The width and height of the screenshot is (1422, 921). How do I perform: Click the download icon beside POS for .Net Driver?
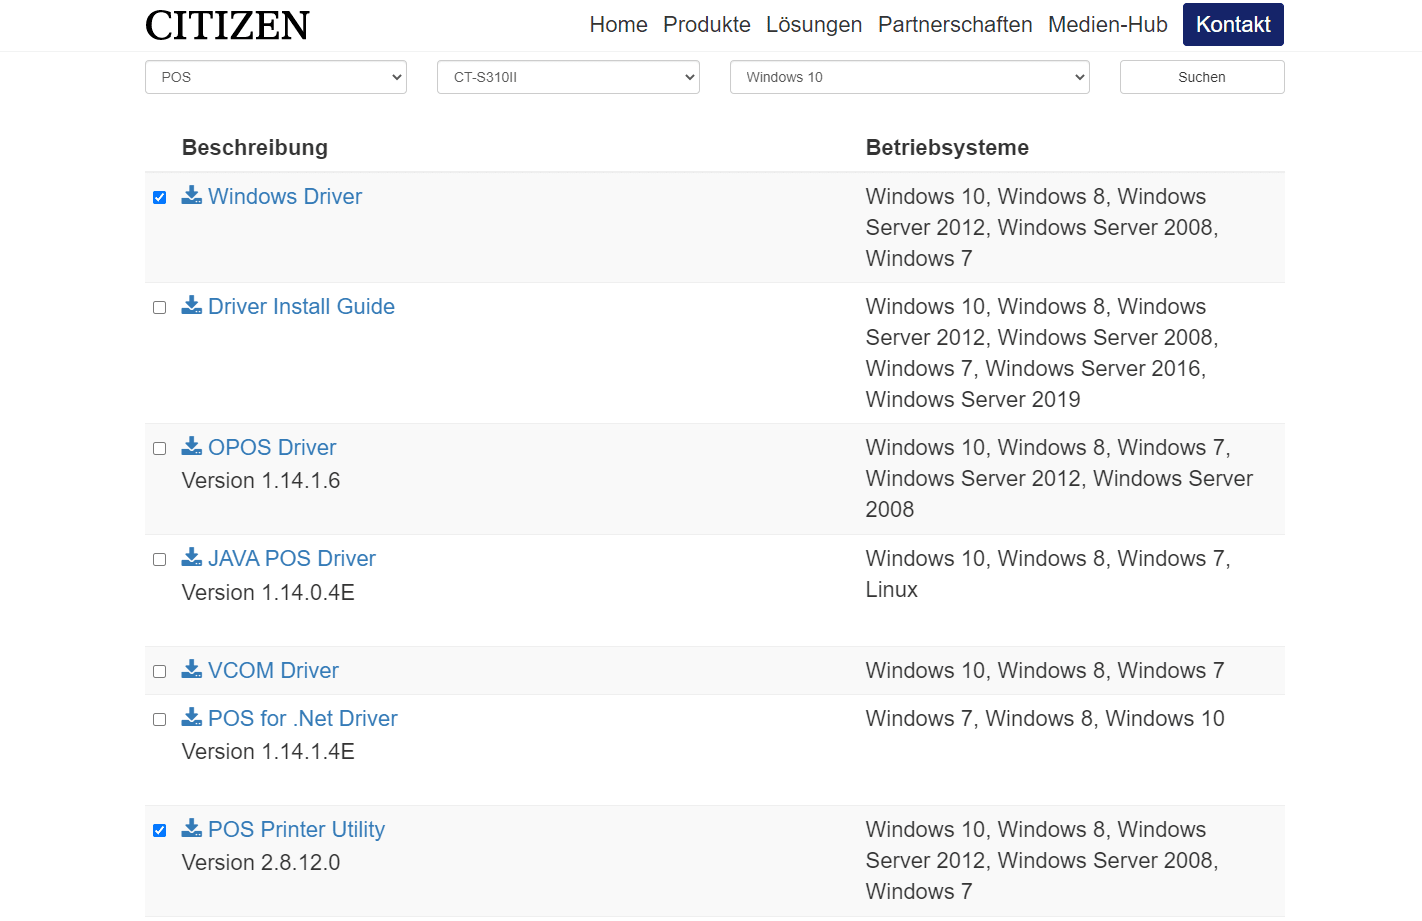point(192,717)
